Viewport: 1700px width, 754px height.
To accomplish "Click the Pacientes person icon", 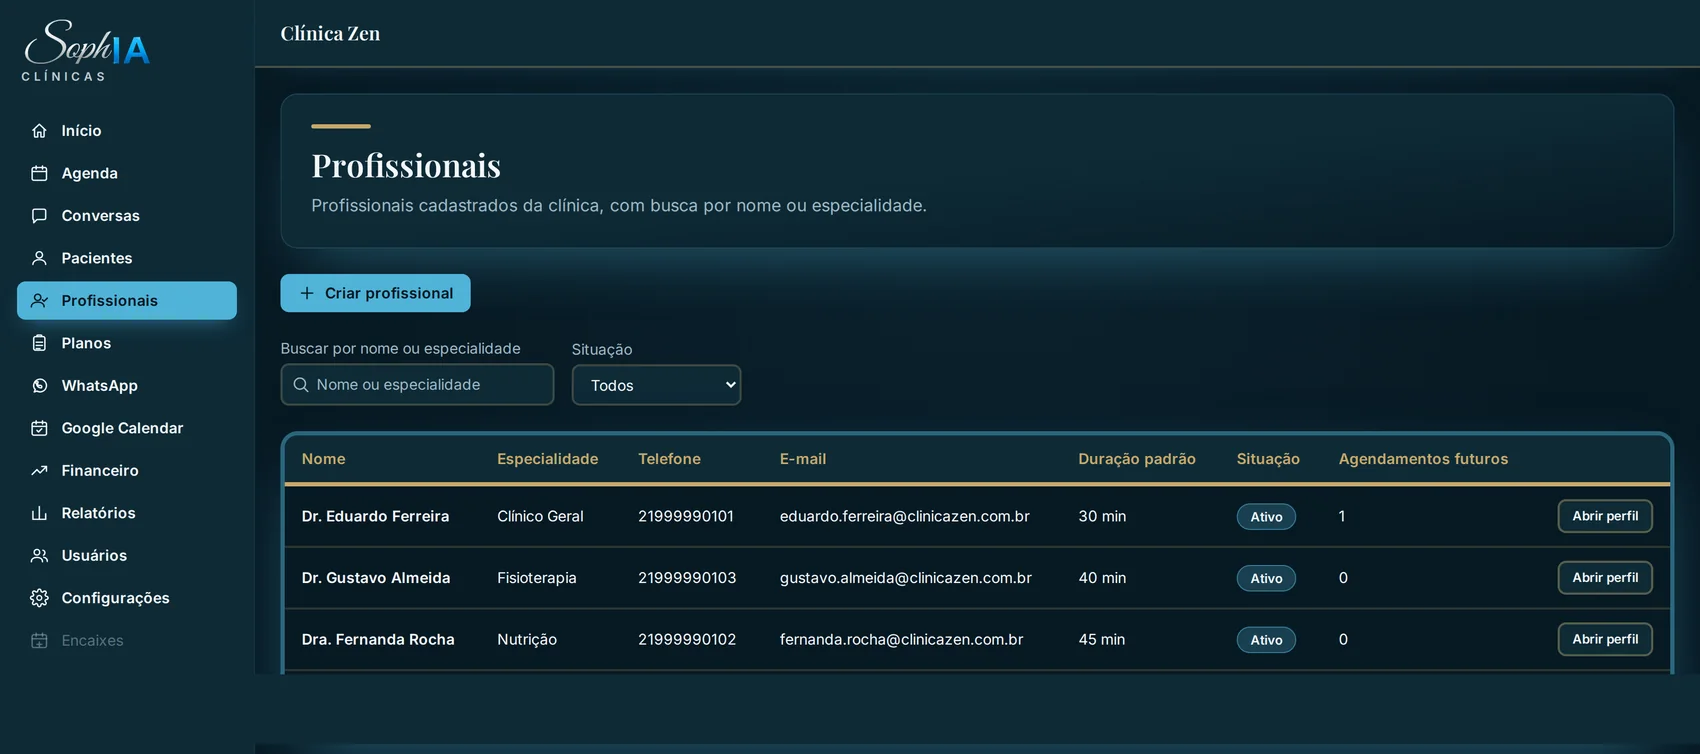I will 39,258.
